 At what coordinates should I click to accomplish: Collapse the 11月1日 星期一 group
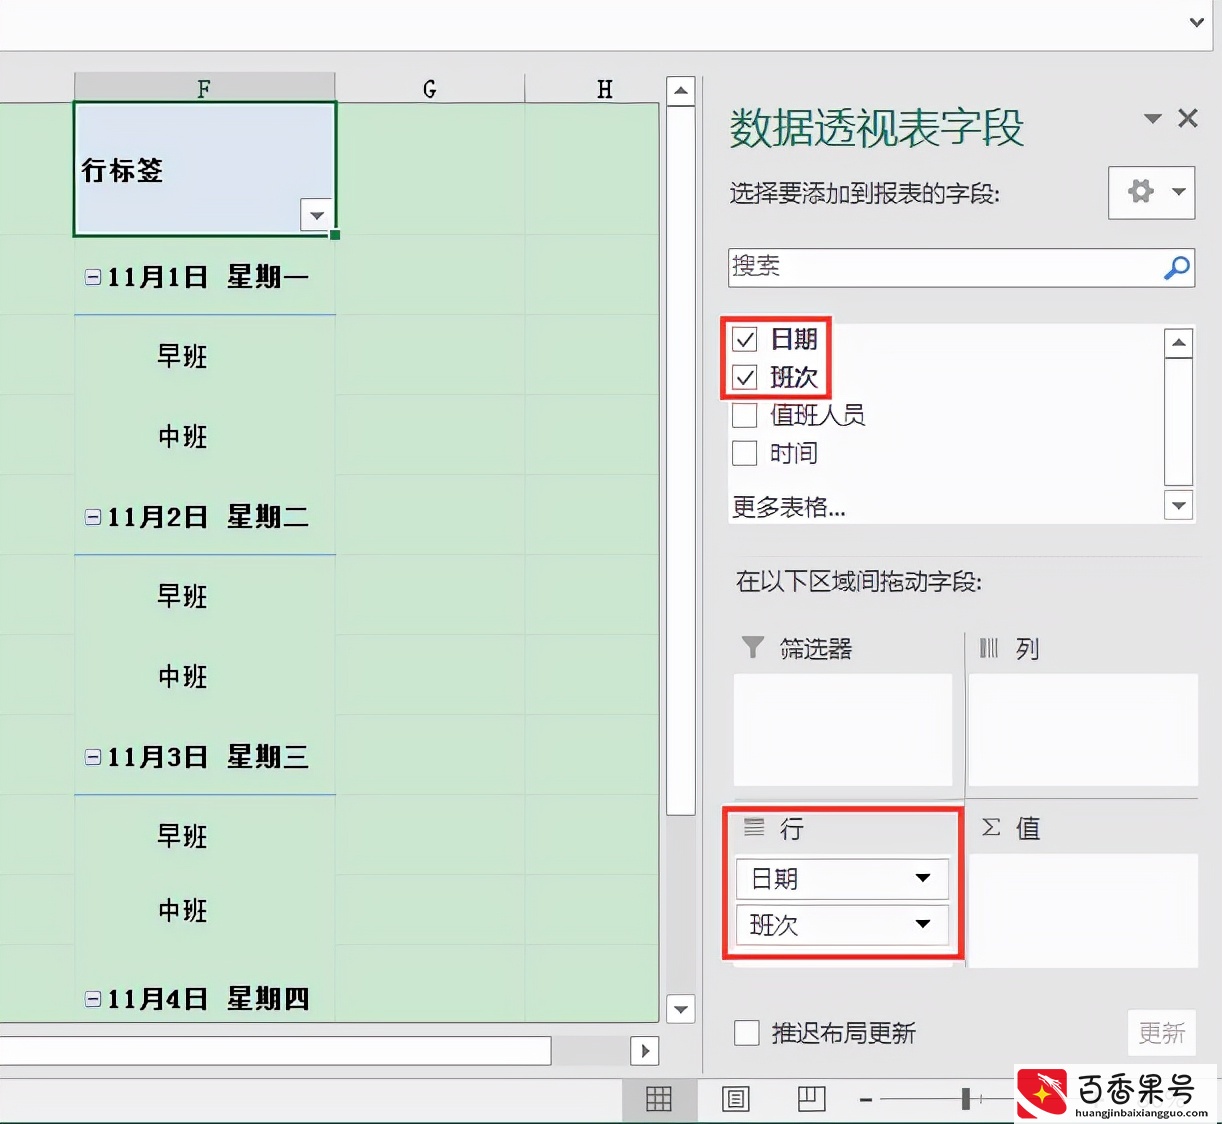[93, 277]
